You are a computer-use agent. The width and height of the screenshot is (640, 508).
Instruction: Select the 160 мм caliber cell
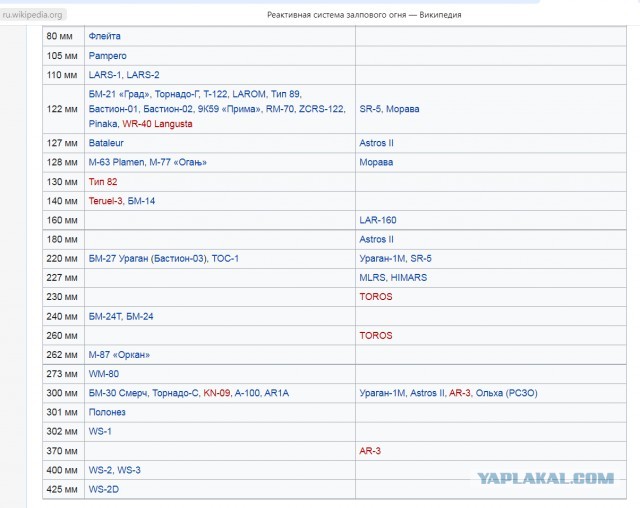click(x=63, y=220)
